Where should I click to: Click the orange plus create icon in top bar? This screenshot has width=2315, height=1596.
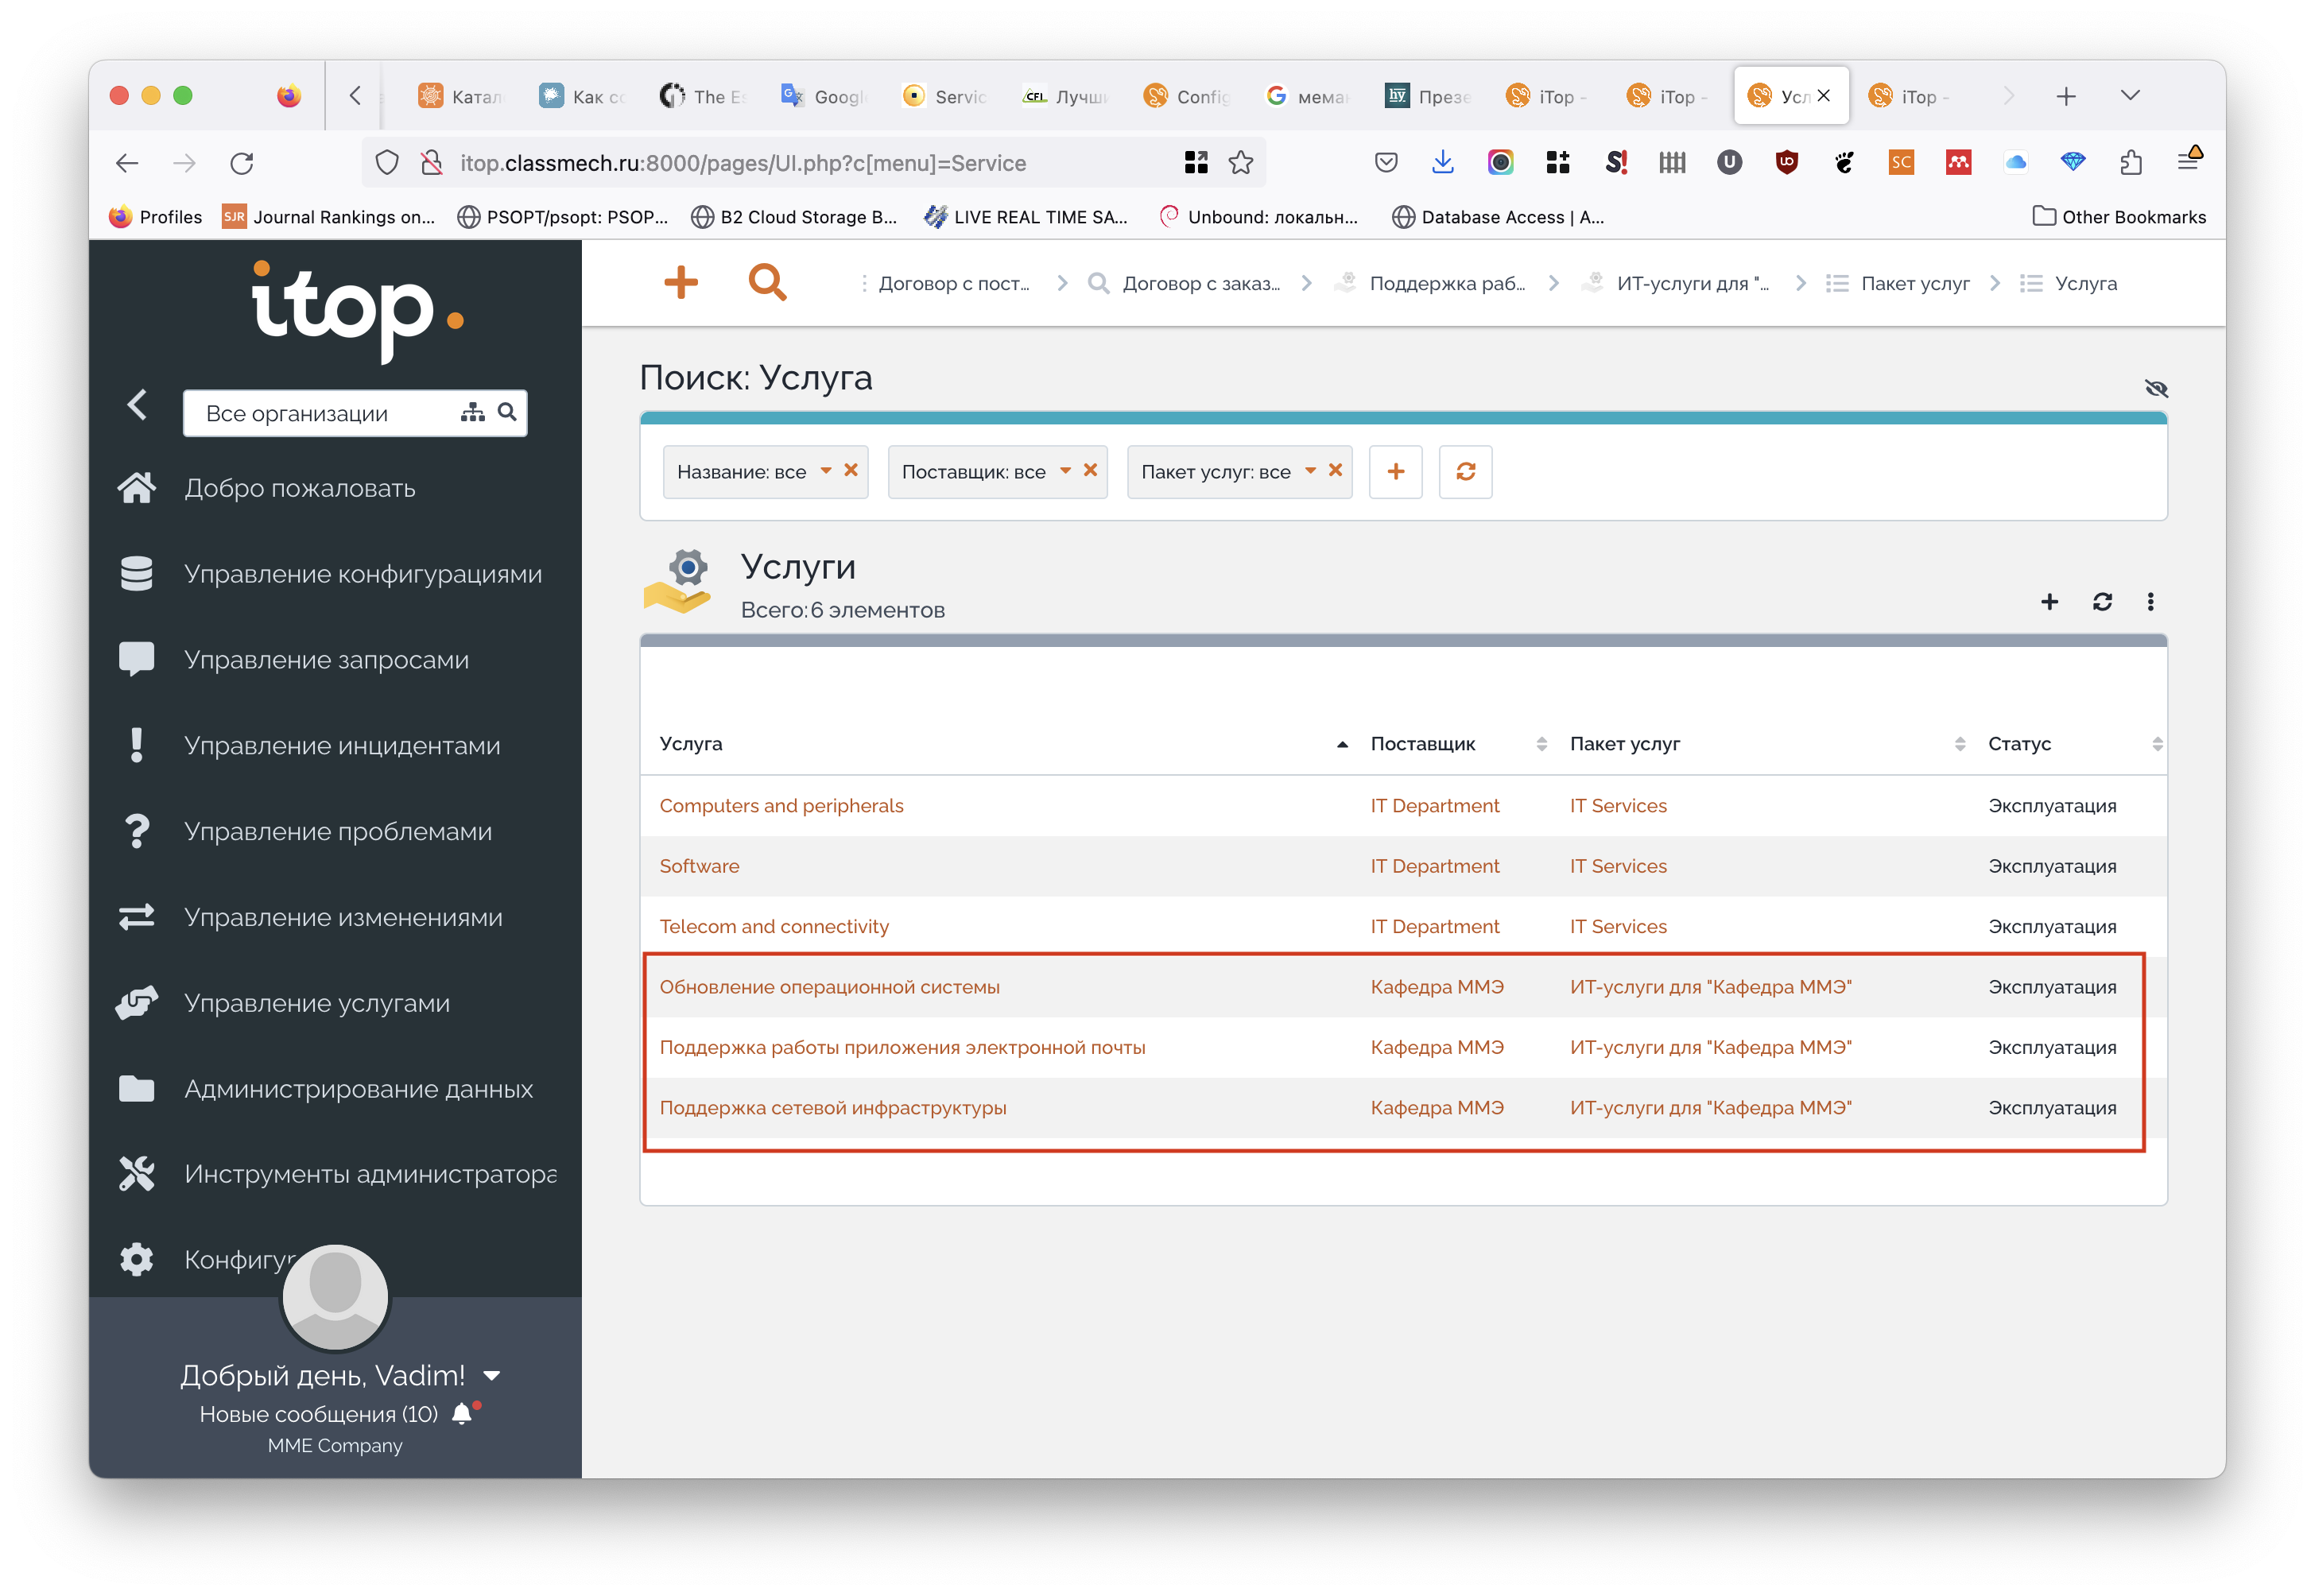pyautogui.click(x=681, y=282)
